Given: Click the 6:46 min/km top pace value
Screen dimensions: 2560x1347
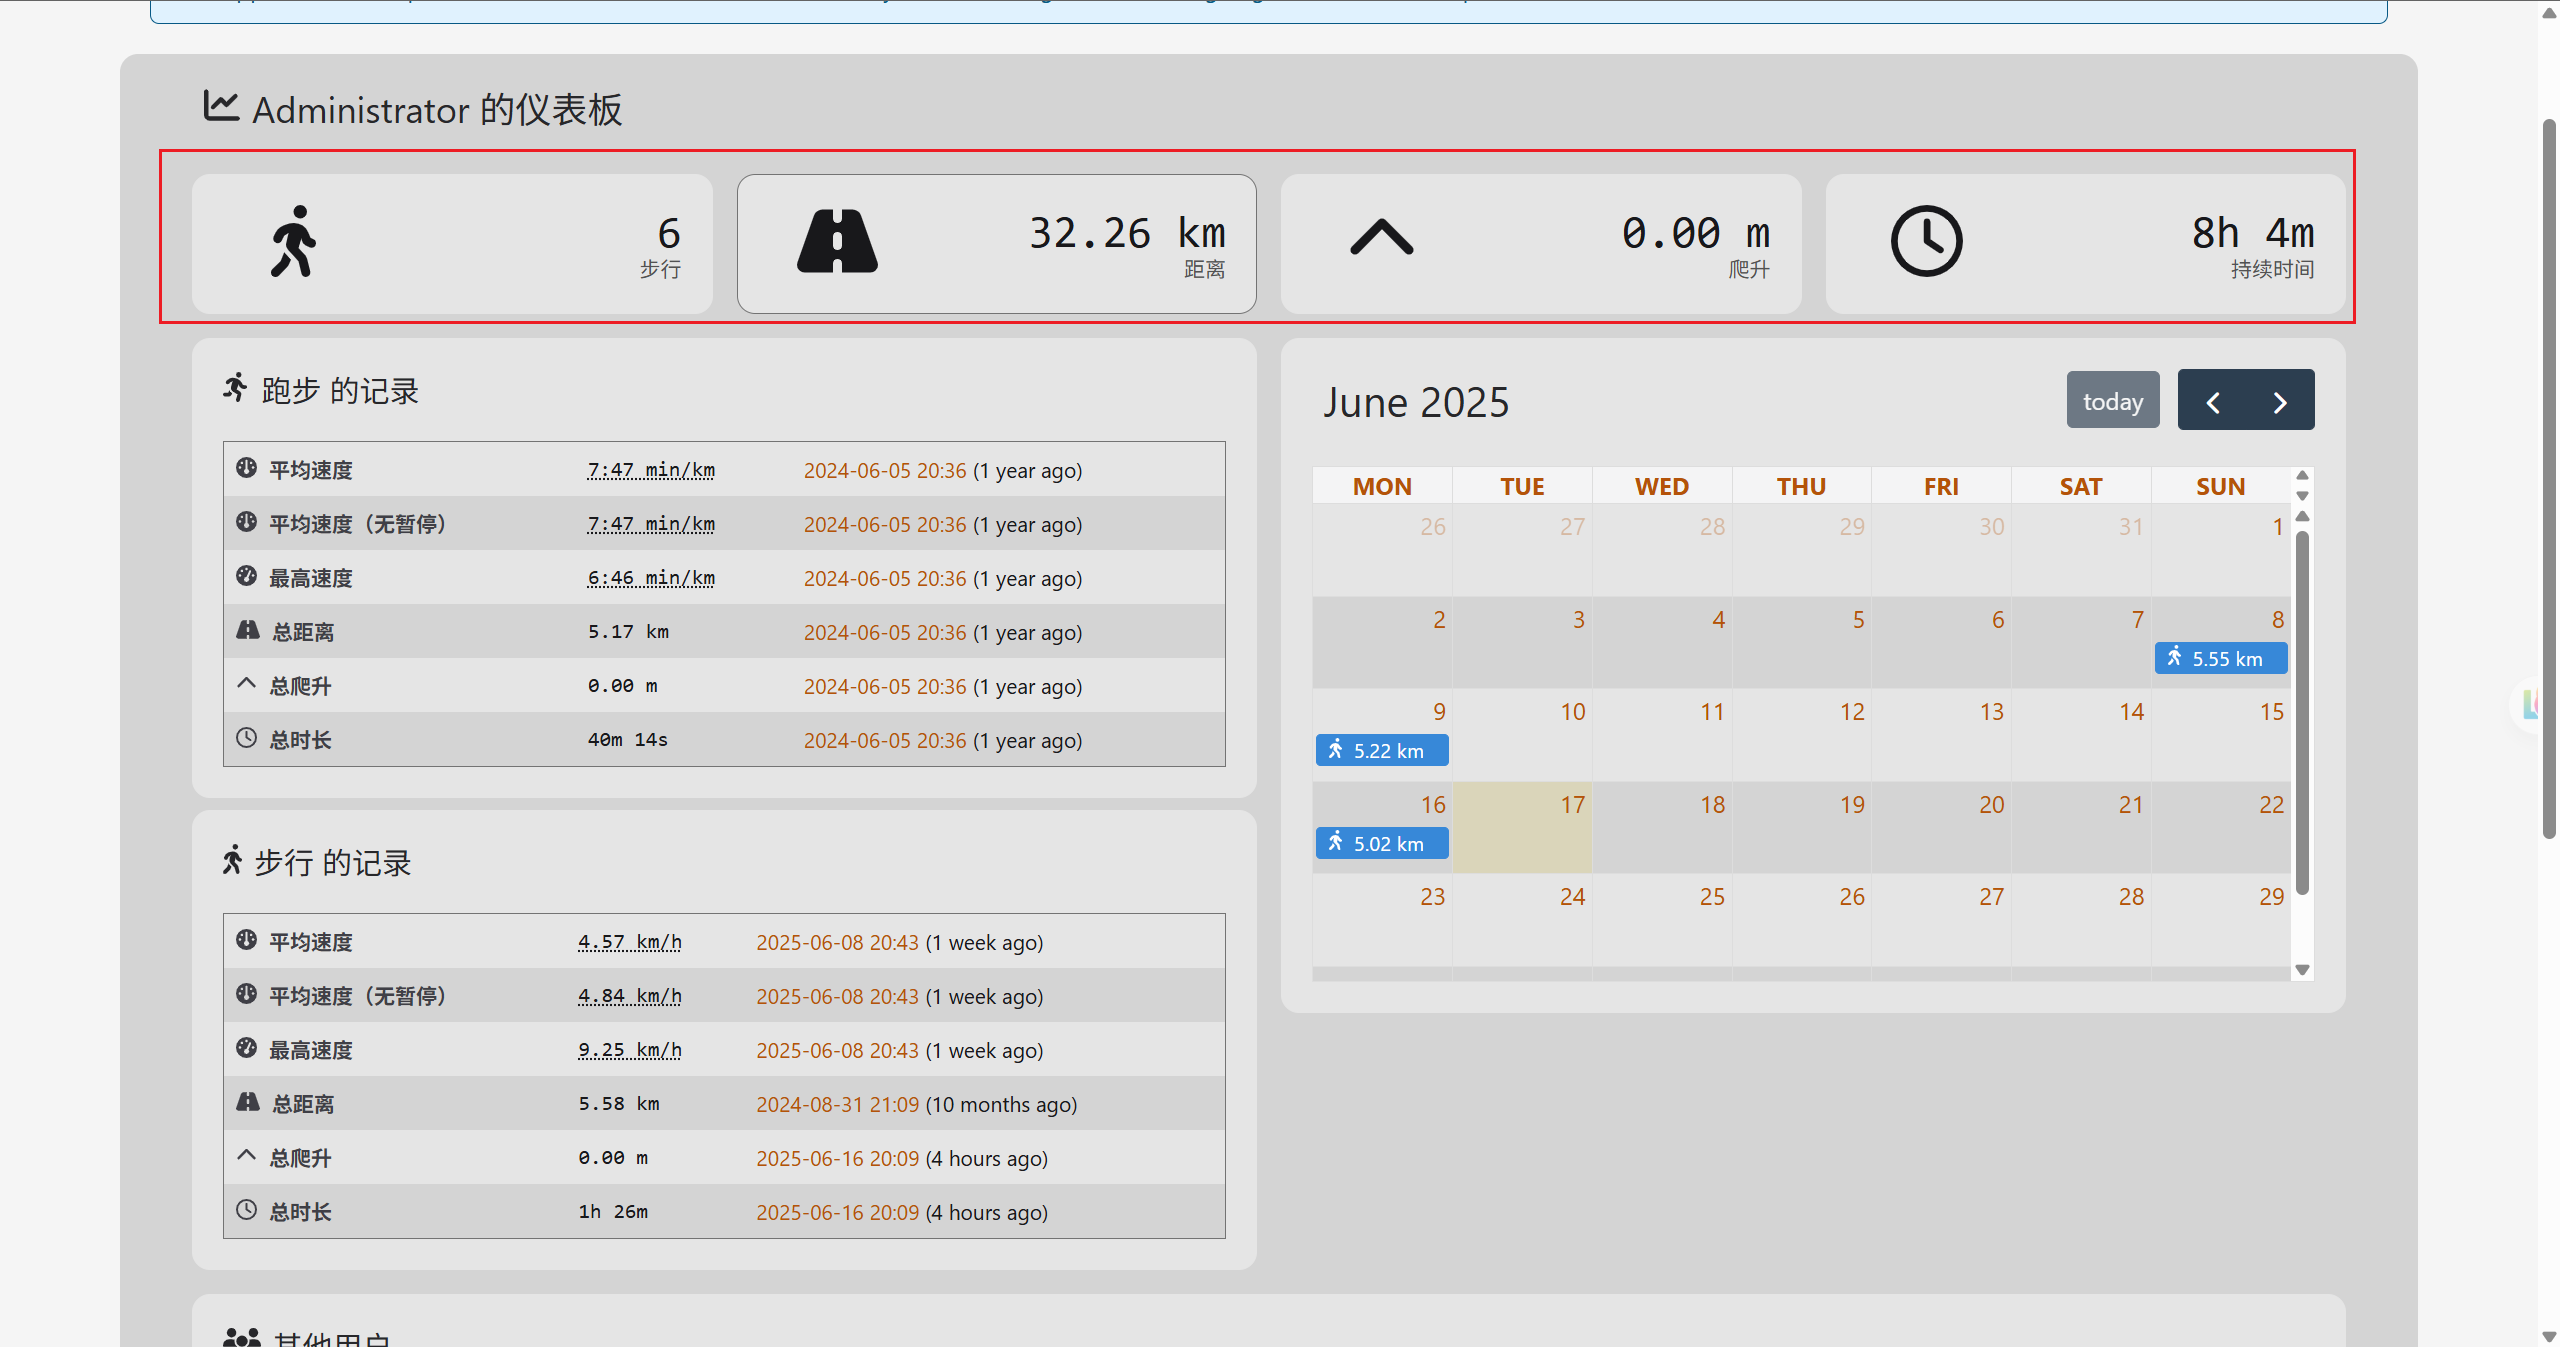Looking at the screenshot, I should click(x=651, y=578).
